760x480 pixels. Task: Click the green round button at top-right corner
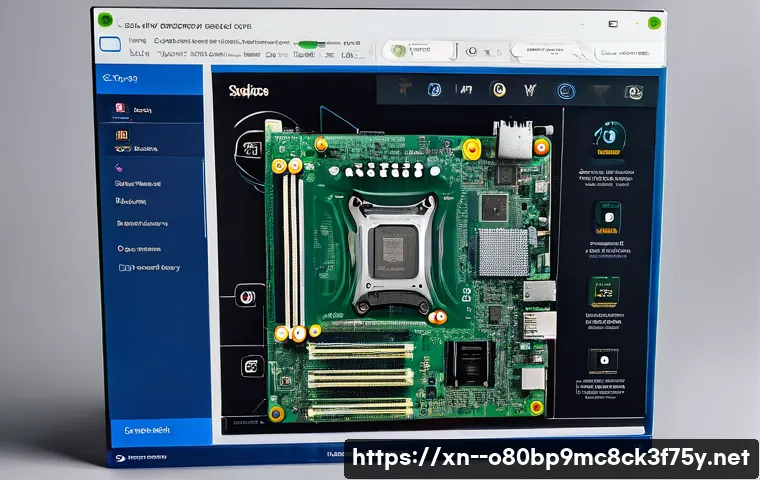(x=655, y=21)
